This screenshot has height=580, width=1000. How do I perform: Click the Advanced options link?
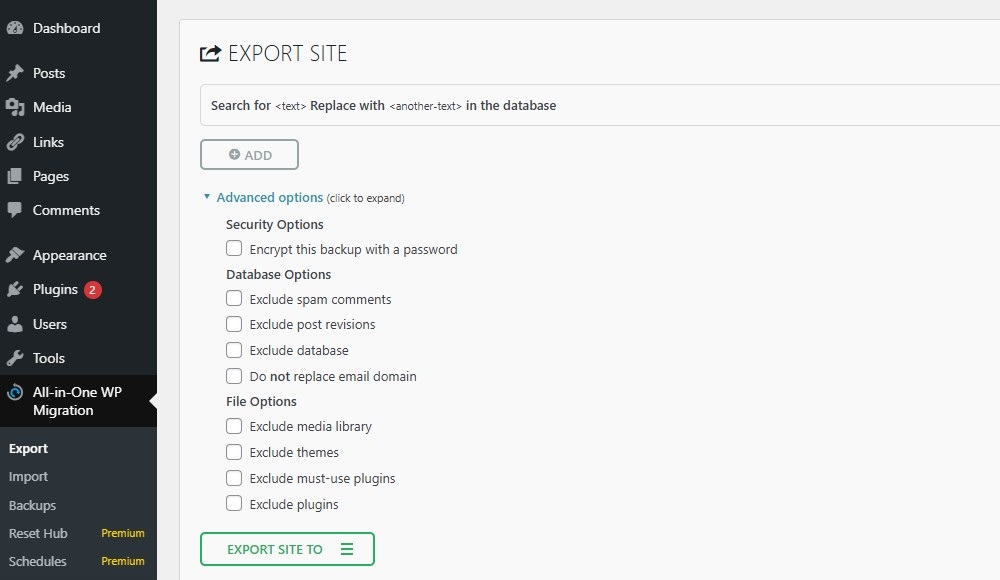click(x=270, y=197)
